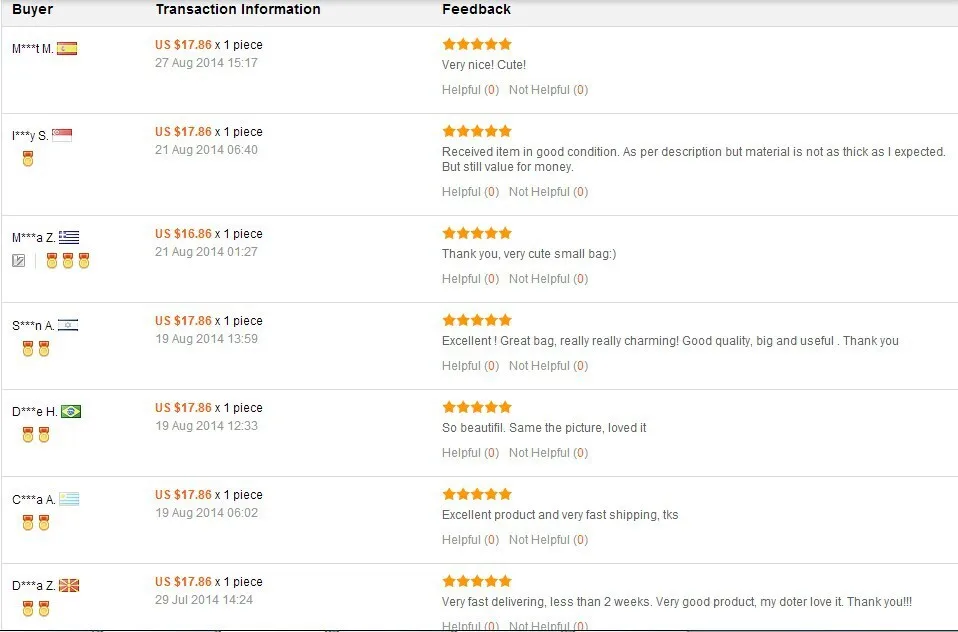
Task: Click the Spain flag next to M***t M.
Action: [67, 48]
